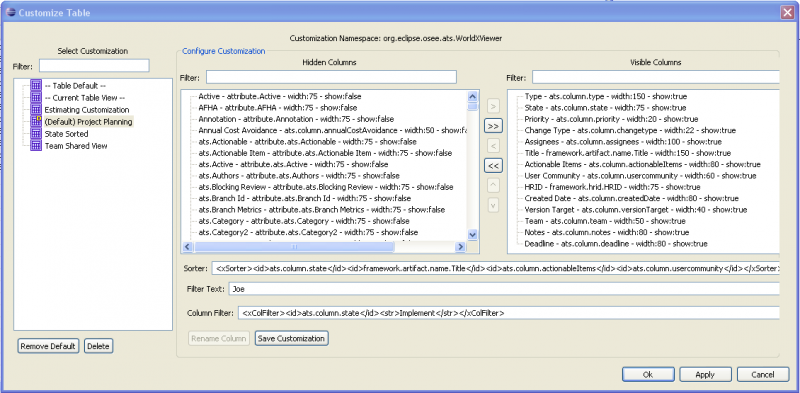Move column up with caret button
Viewport: 800px width, 393px height.
(x=493, y=185)
